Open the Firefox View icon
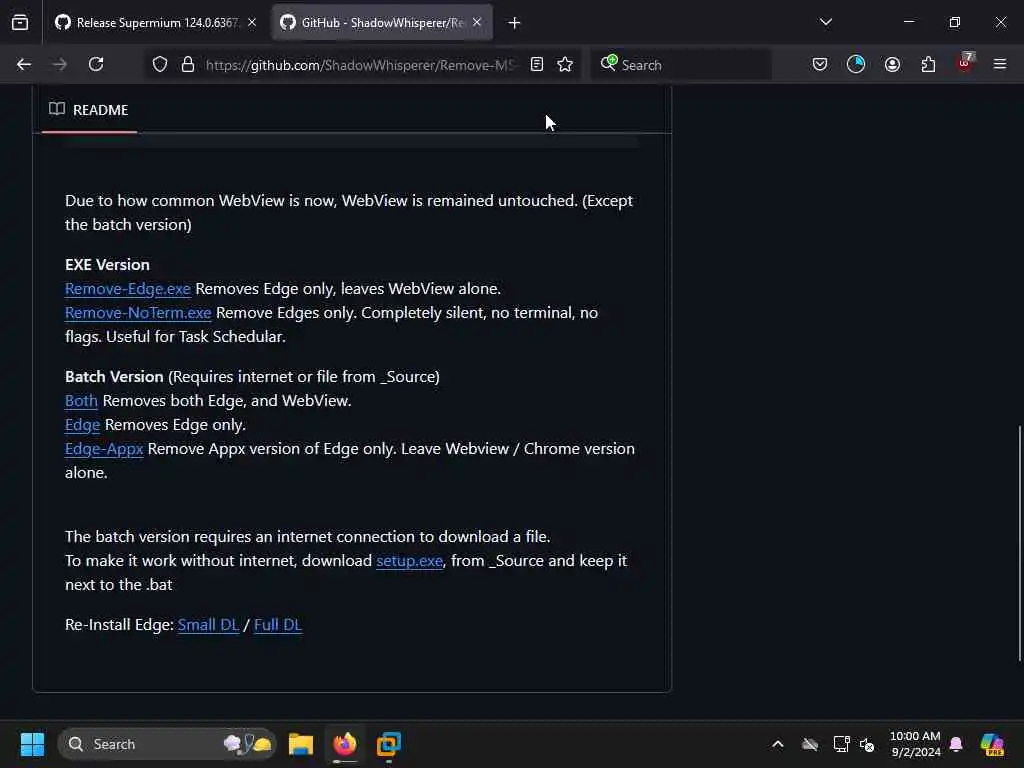The height and width of the screenshot is (768, 1024). coord(20,23)
